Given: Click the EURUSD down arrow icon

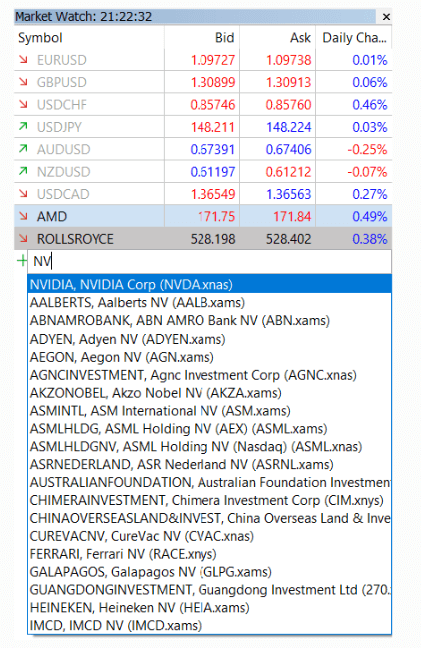Looking at the screenshot, I should (x=23, y=60).
